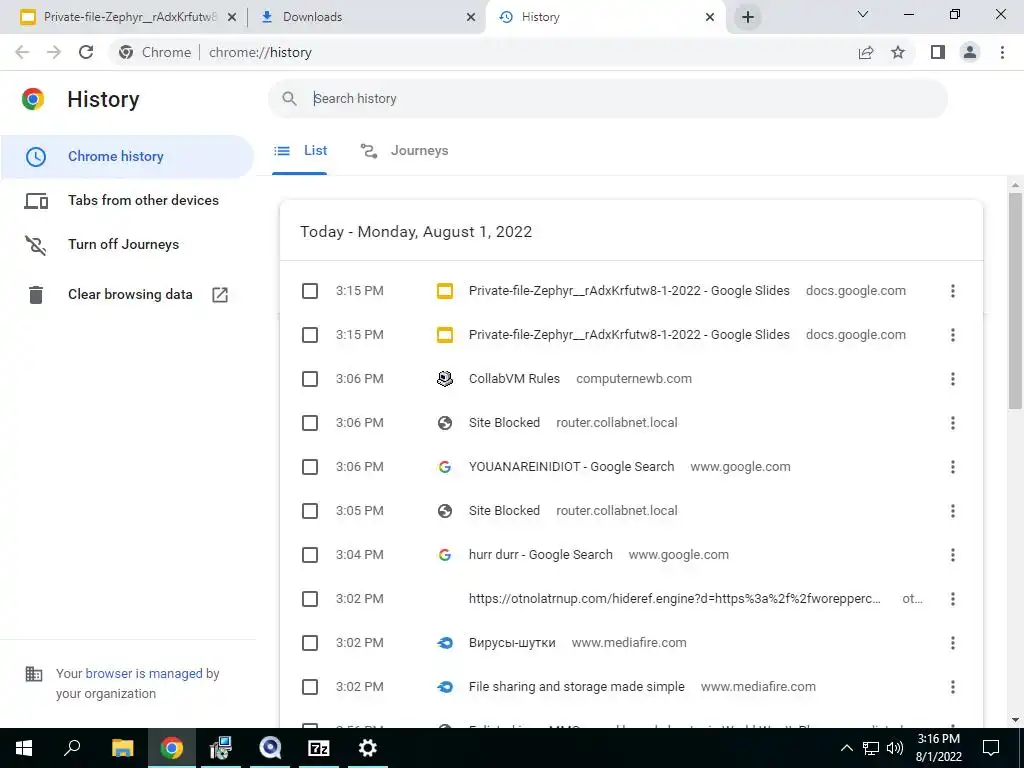Click the globe favicon for 3:06 PM Site Blocked
Viewport: 1024px width, 768px height.
click(445, 423)
